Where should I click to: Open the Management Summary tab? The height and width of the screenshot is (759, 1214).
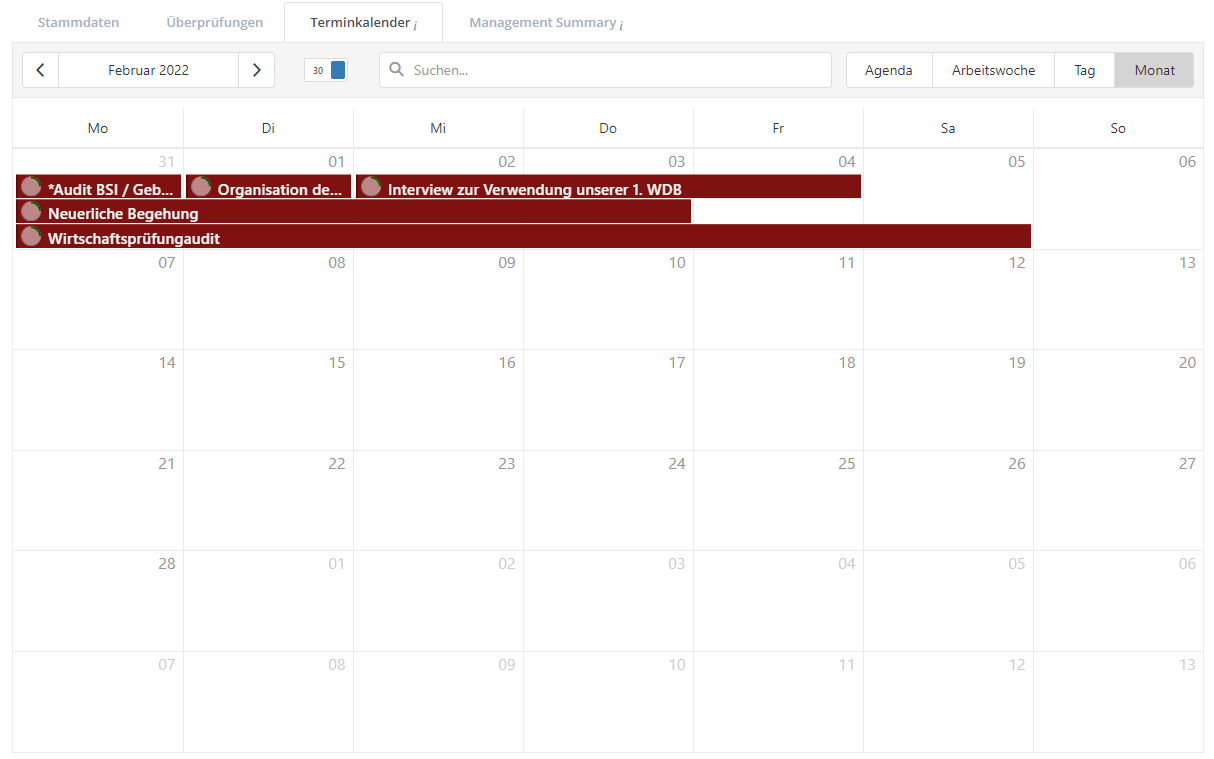tap(545, 22)
